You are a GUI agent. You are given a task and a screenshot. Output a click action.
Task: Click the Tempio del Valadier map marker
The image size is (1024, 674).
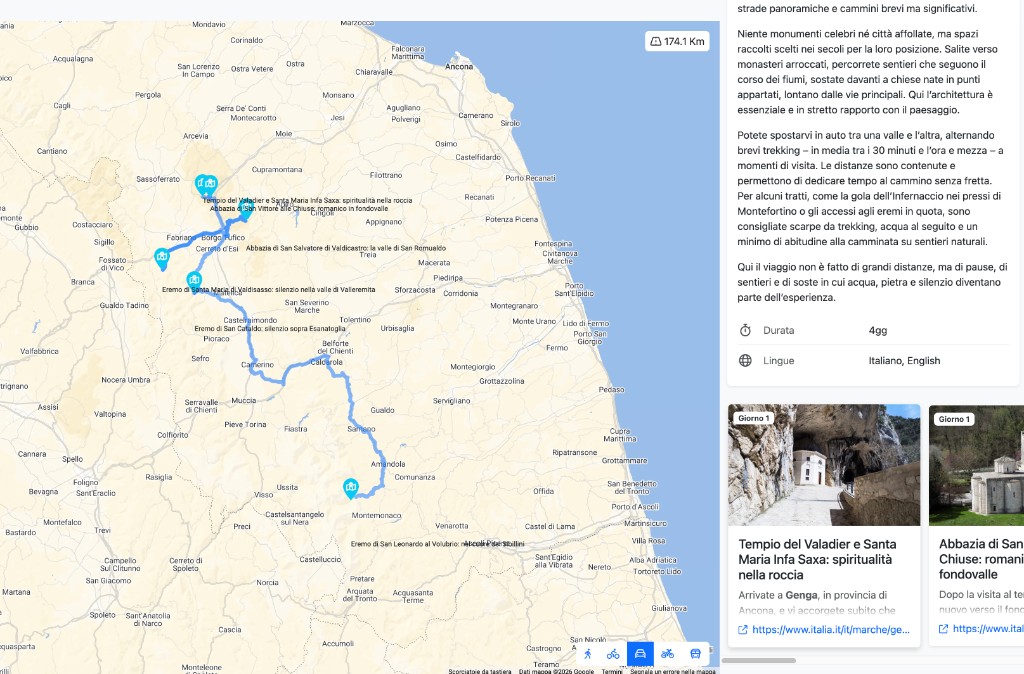click(x=202, y=185)
